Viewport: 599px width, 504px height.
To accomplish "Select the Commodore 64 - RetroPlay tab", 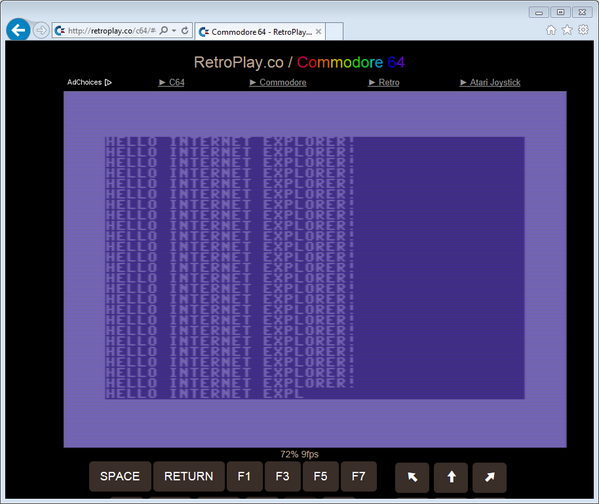I will click(261, 32).
